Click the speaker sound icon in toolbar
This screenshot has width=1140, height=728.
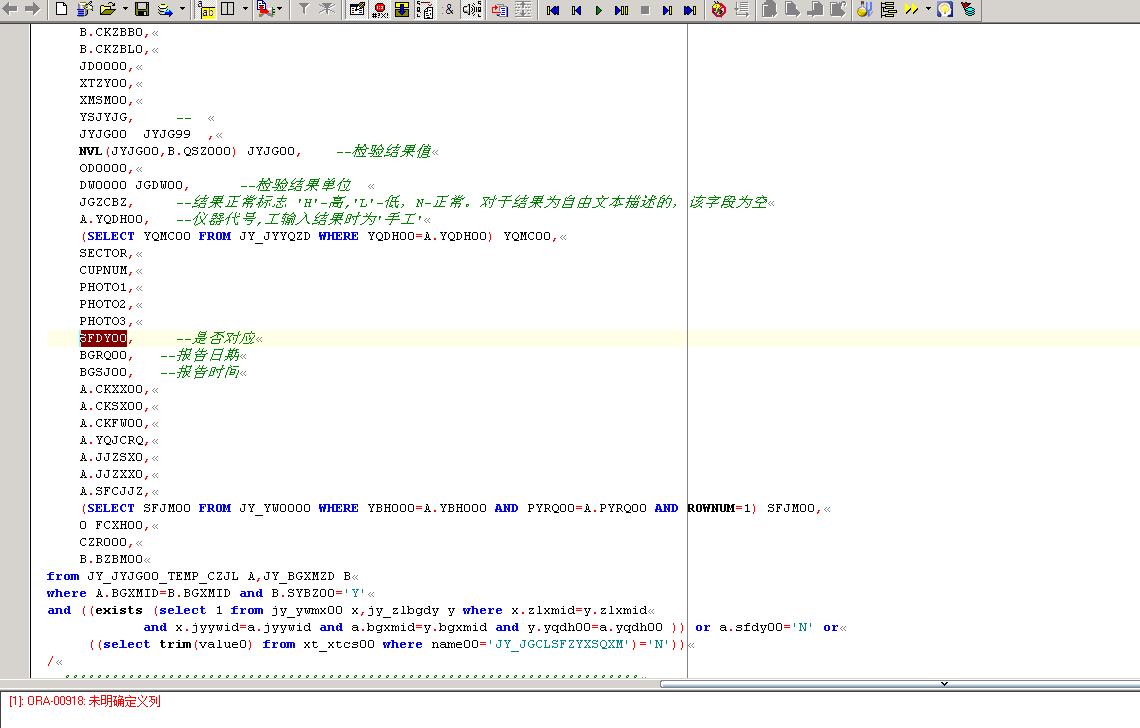(x=471, y=10)
